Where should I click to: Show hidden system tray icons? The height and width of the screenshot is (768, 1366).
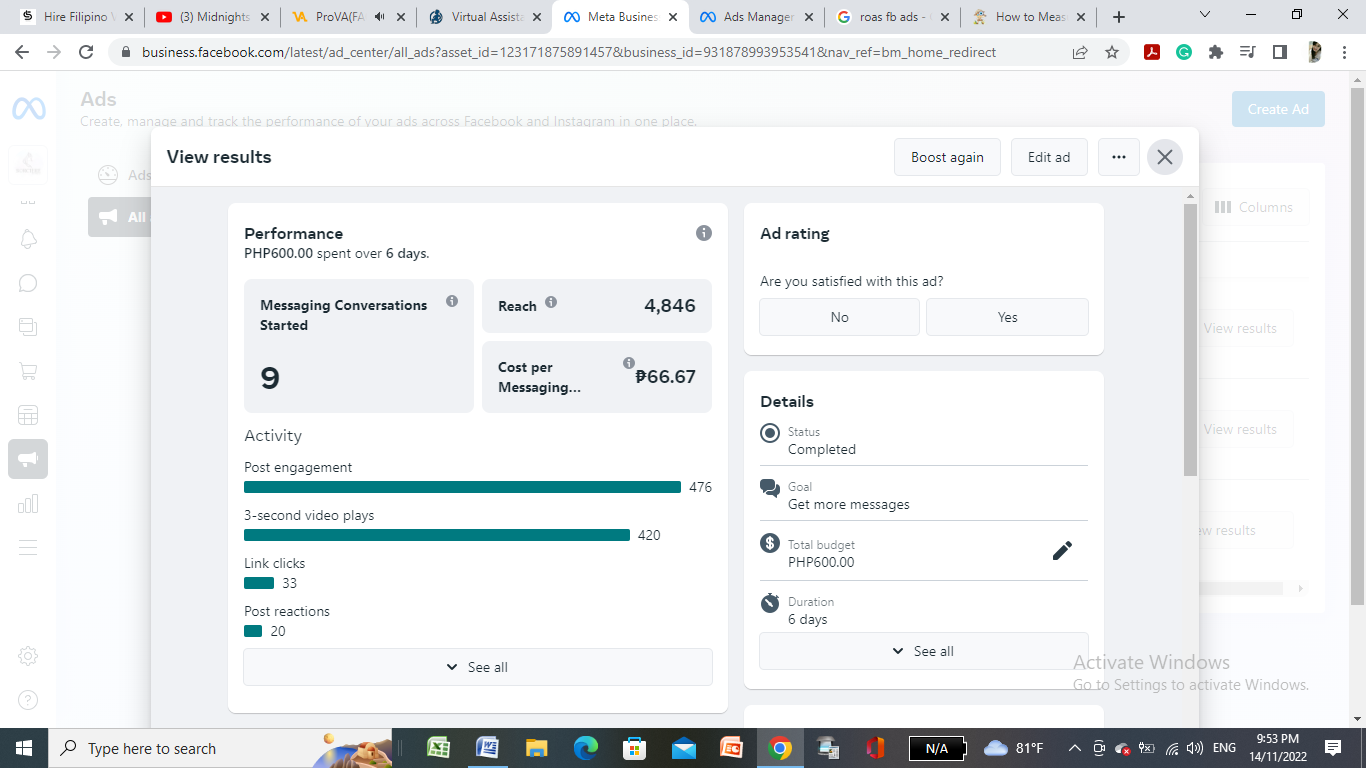pyautogui.click(x=1075, y=748)
